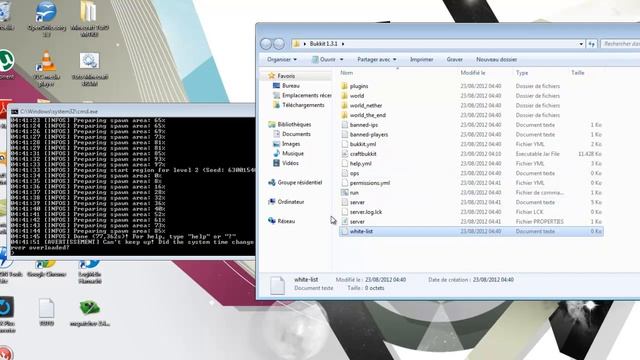Viewport: 640px width, 360px height.
Task: Click the Imprimer toolbar button
Action: (x=421, y=60)
